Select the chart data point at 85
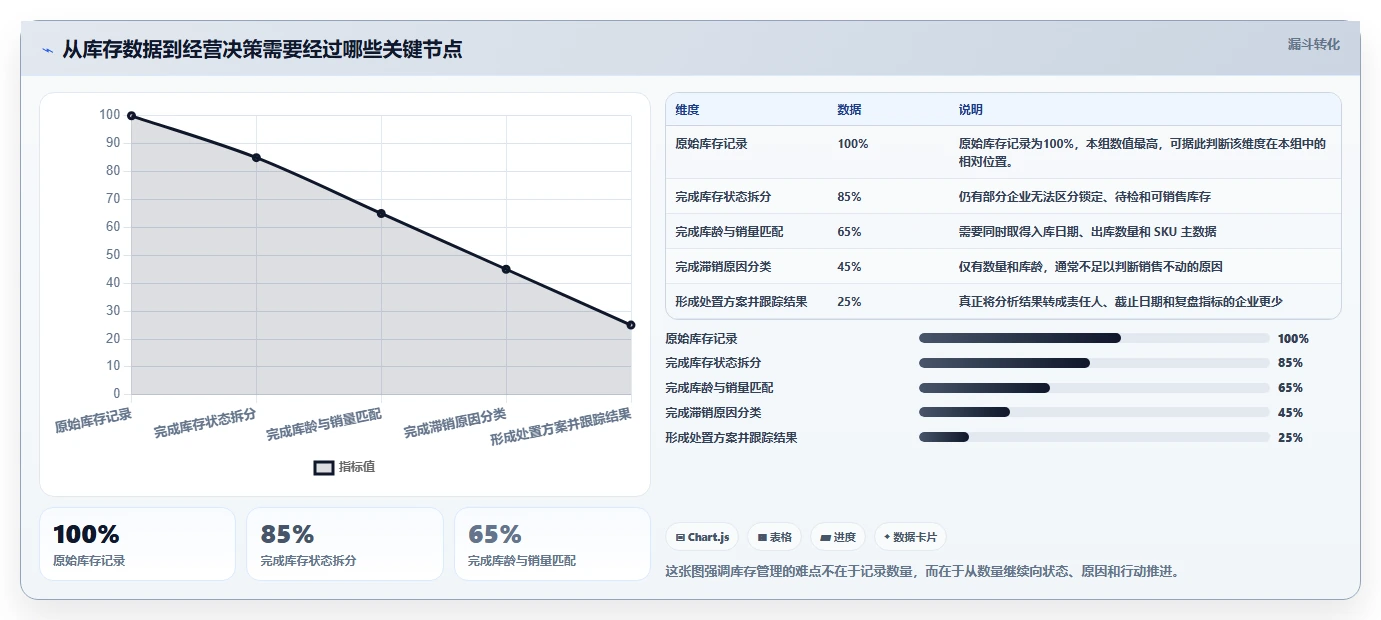 pyautogui.click(x=256, y=158)
